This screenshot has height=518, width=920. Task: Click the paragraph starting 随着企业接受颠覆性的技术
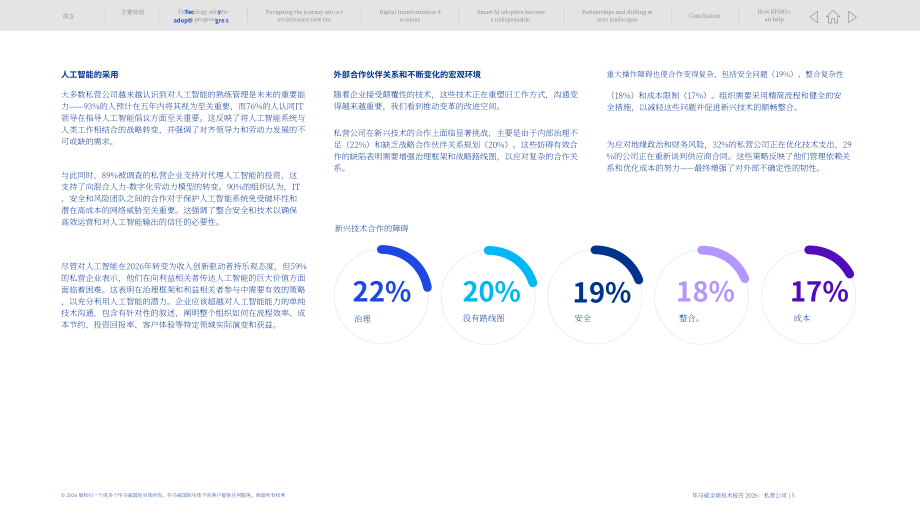tap(456, 100)
